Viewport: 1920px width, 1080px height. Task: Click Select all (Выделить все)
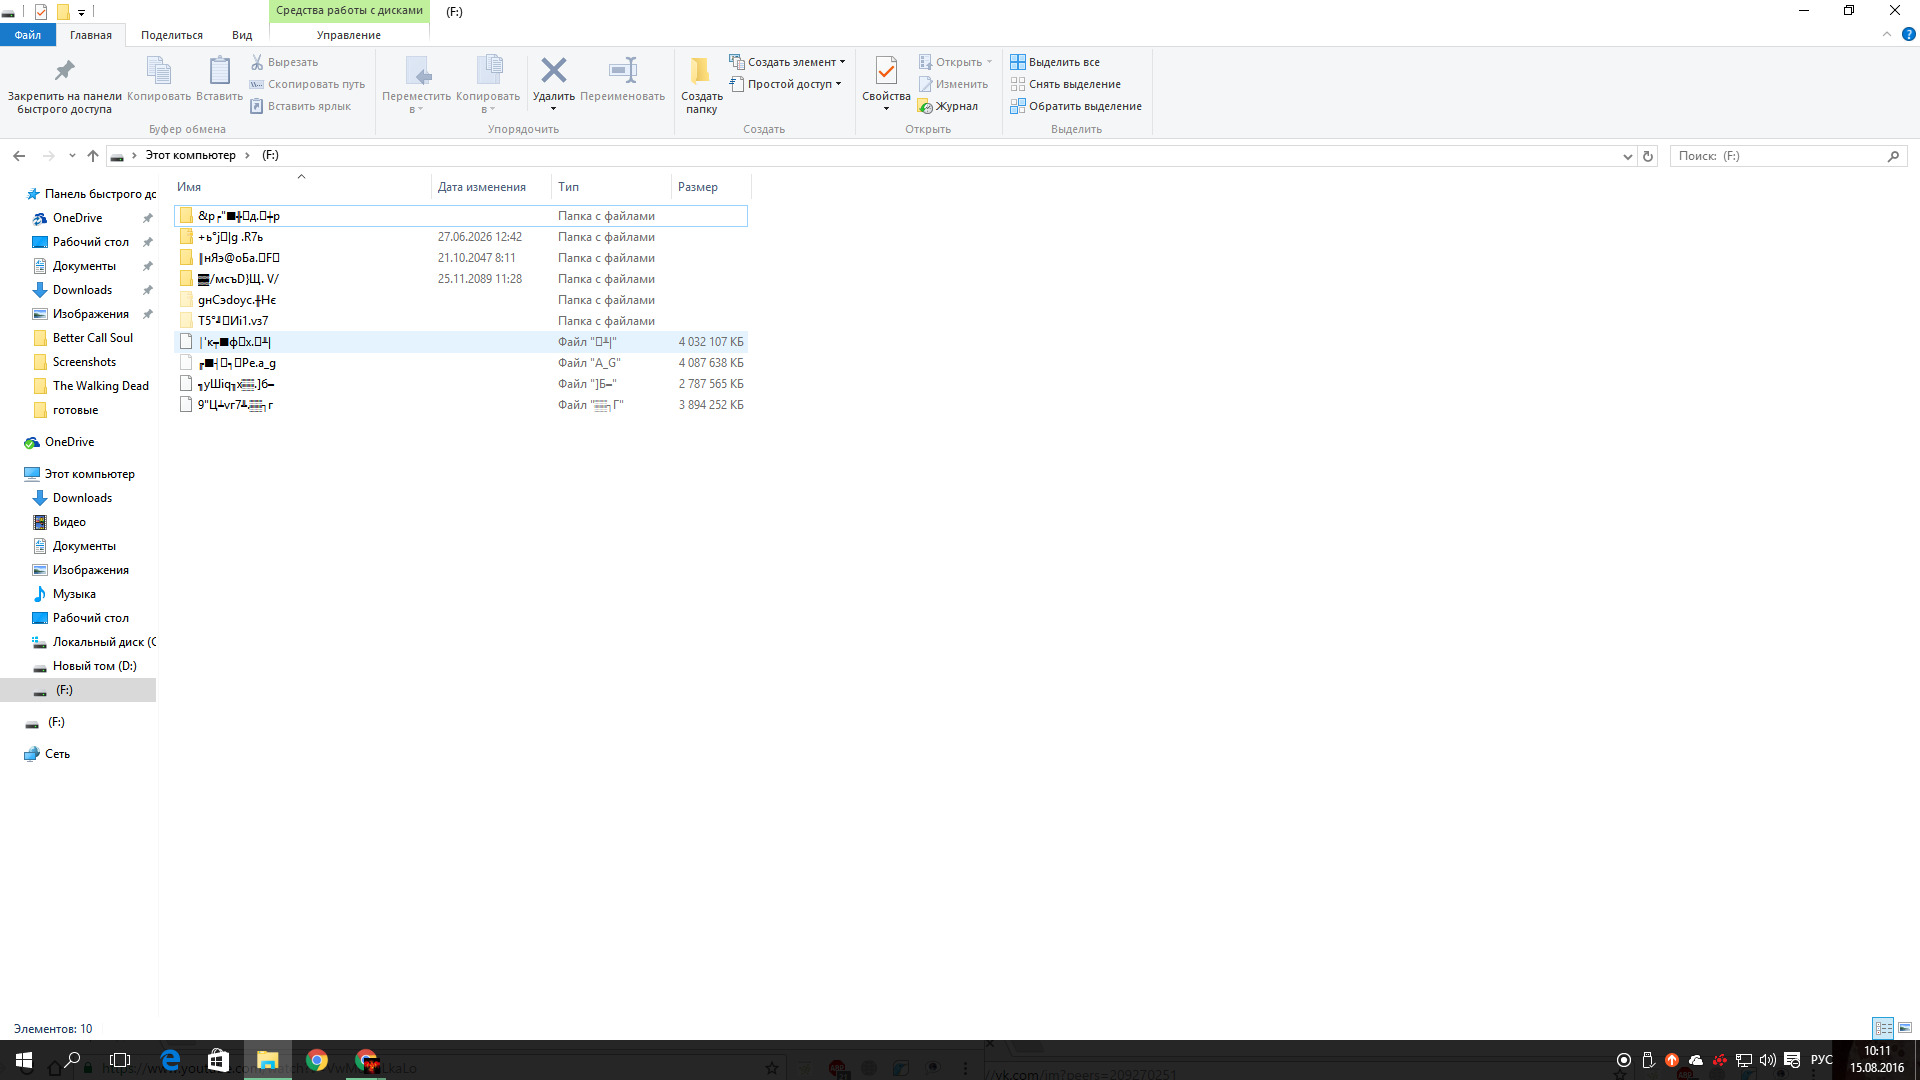(x=1055, y=62)
